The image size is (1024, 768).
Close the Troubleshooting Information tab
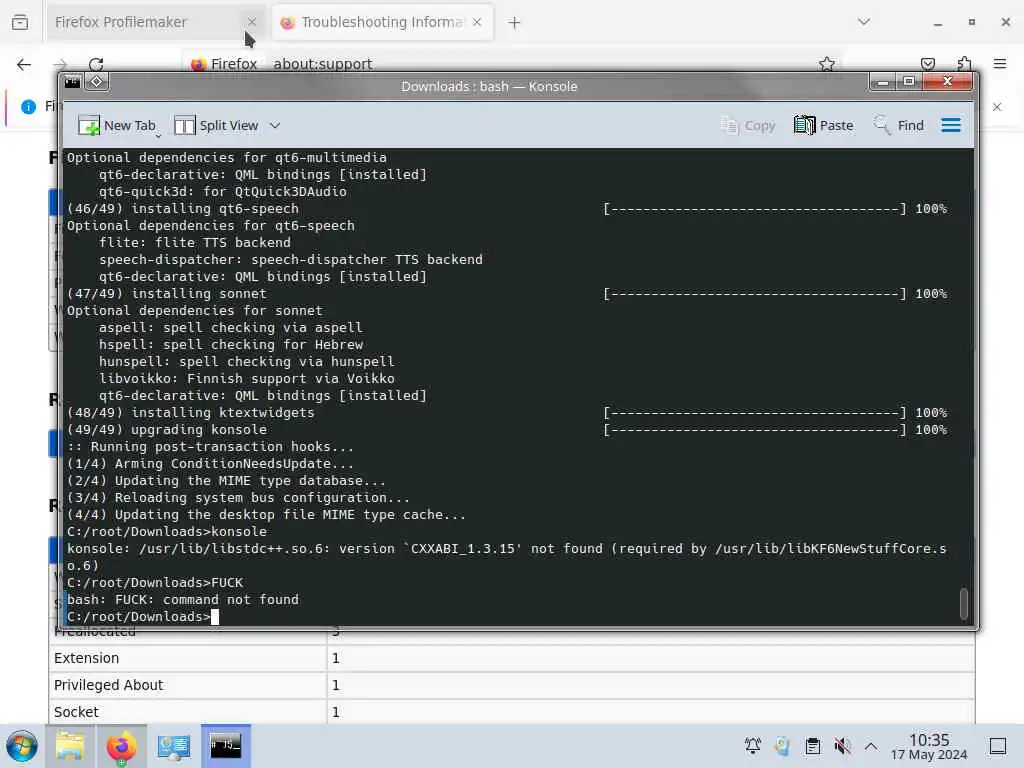(x=477, y=22)
